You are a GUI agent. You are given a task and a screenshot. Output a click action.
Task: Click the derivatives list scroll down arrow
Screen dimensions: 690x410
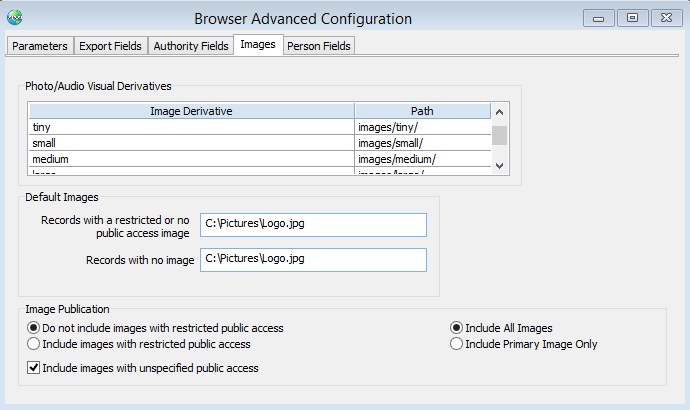499,166
